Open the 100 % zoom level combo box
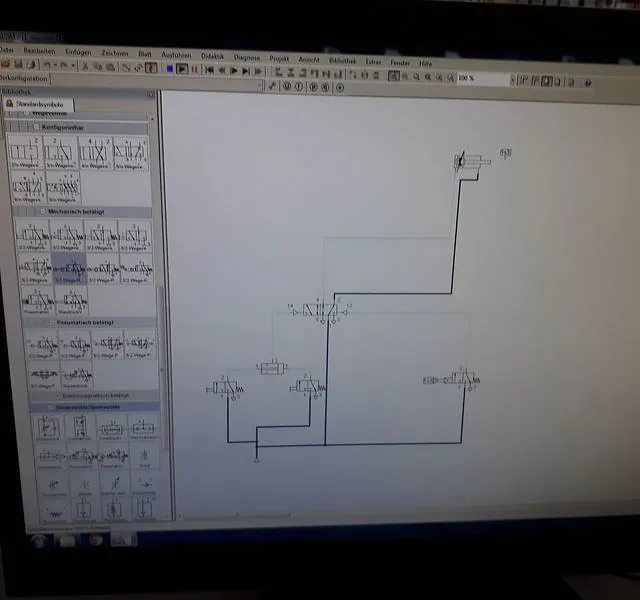 486,78
